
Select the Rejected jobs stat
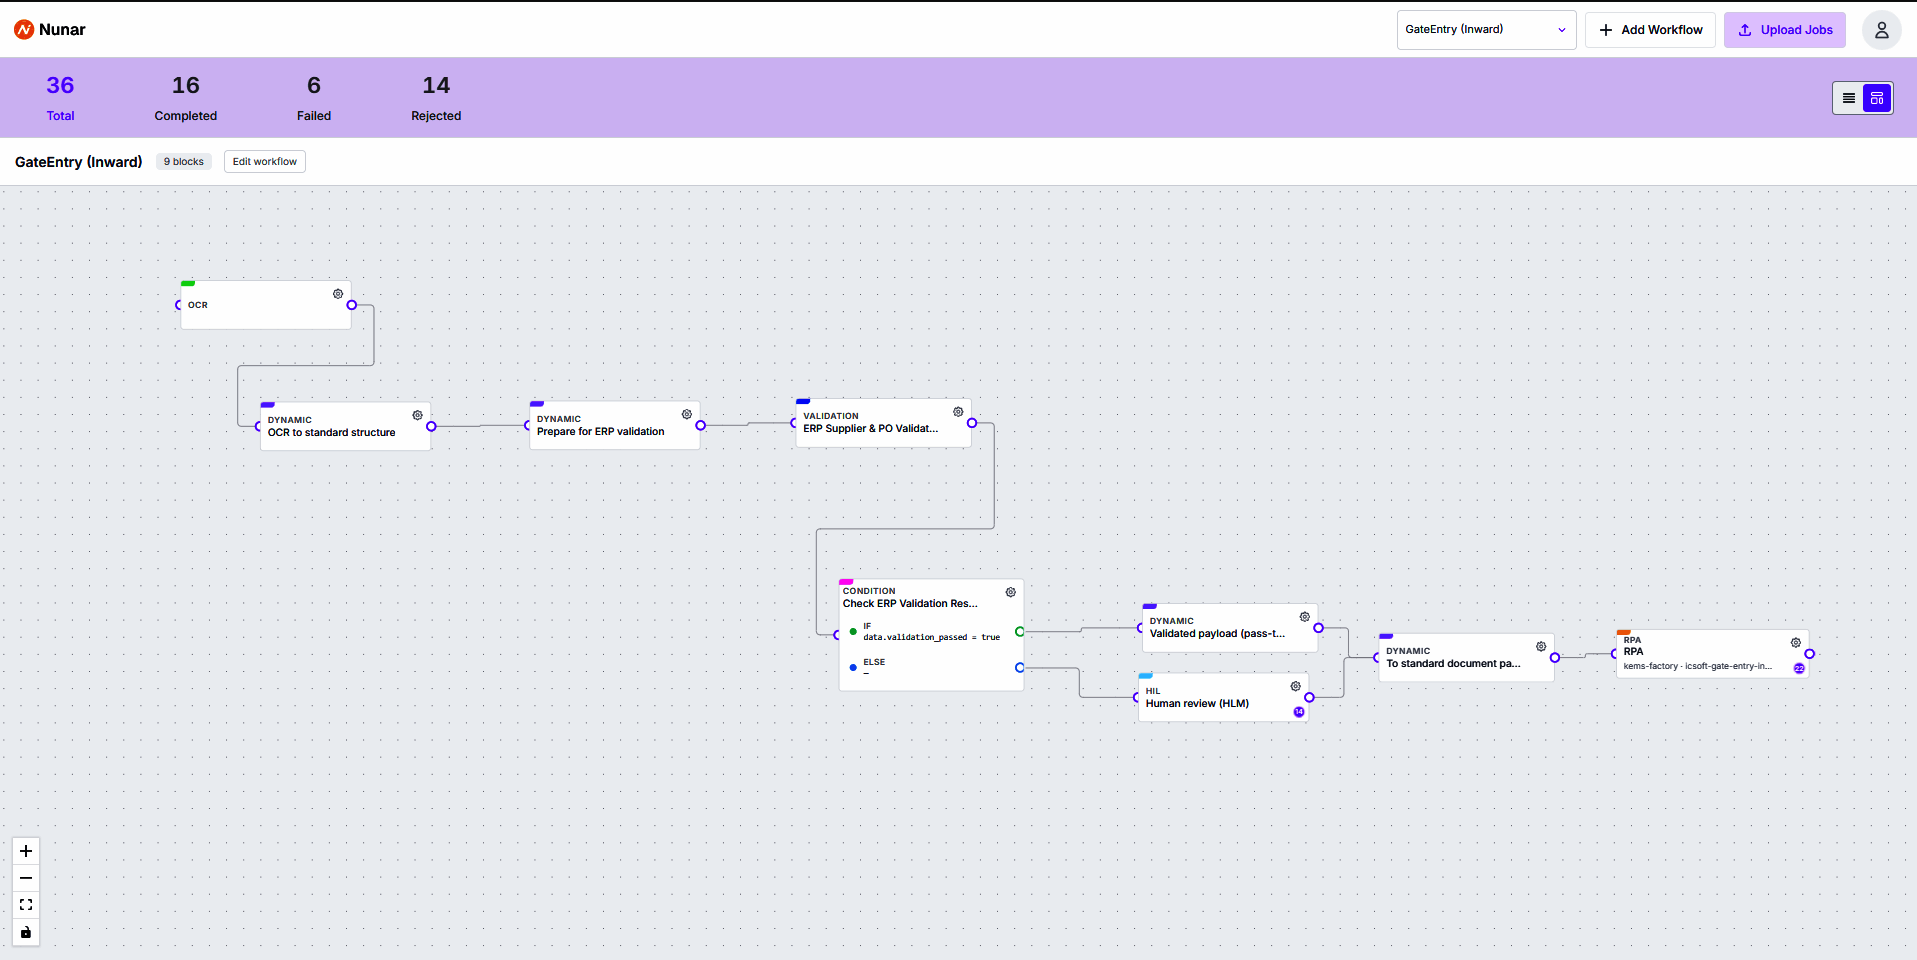tap(436, 98)
